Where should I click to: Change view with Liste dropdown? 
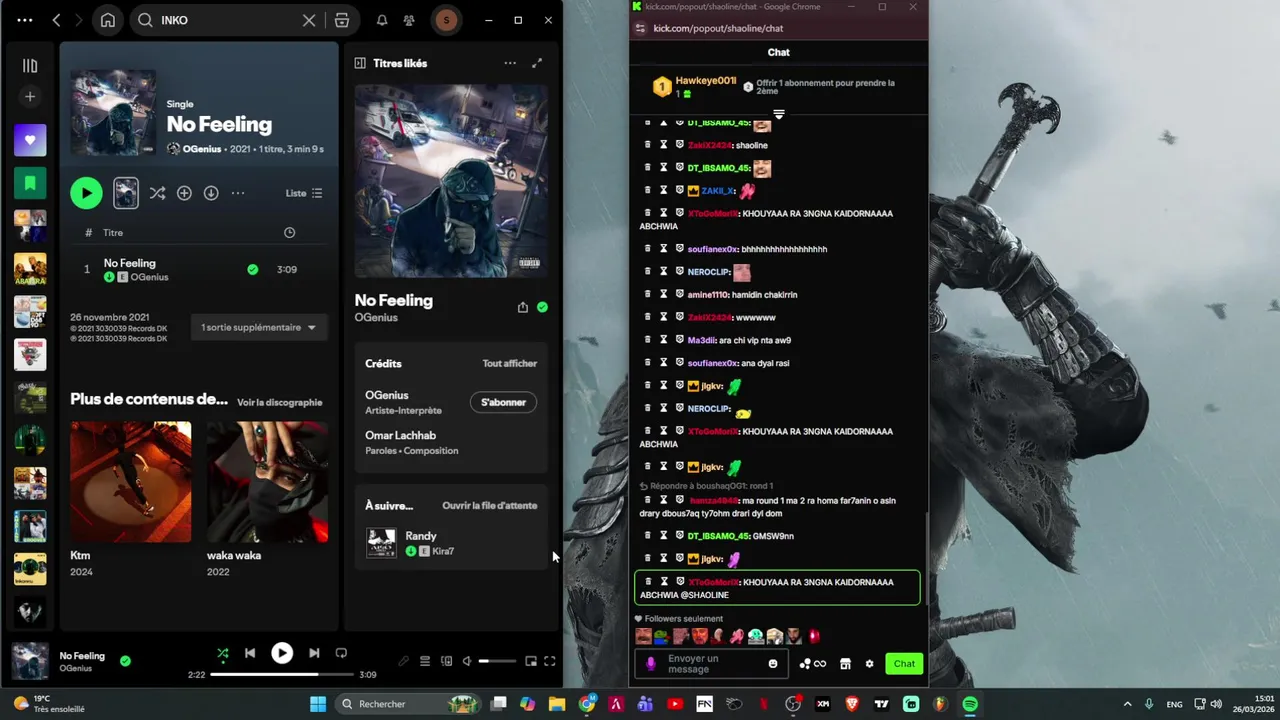[304, 193]
